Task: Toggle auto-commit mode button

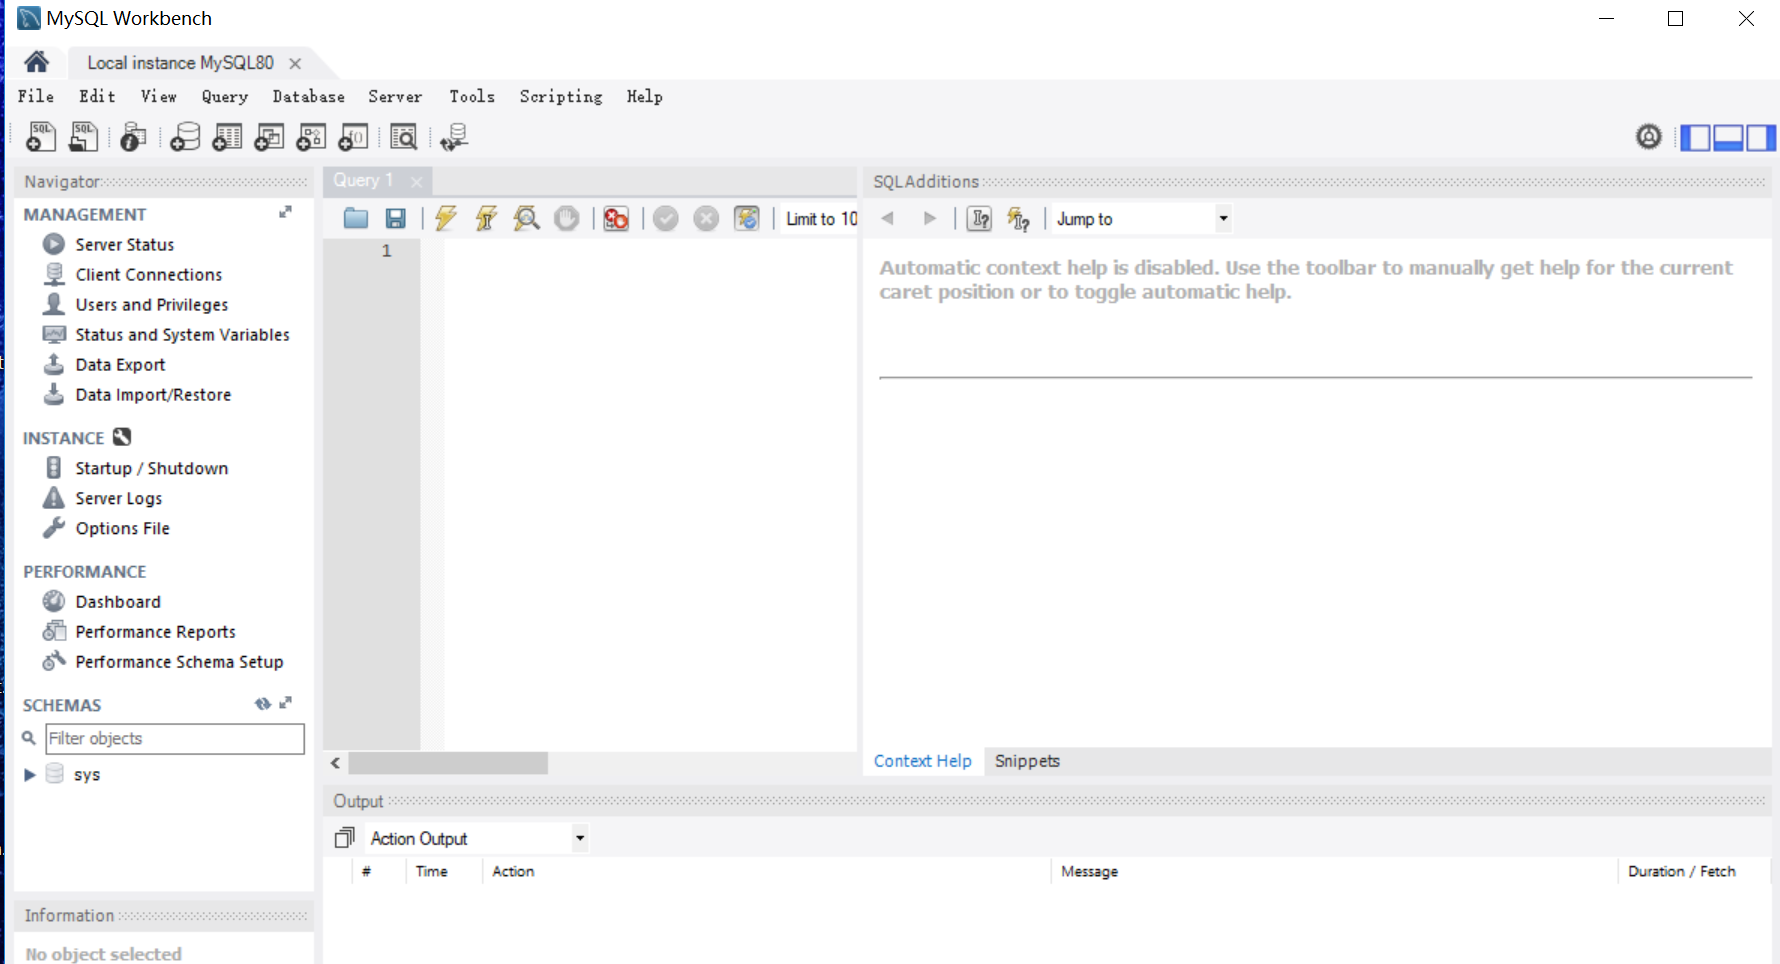Action: click(747, 218)
